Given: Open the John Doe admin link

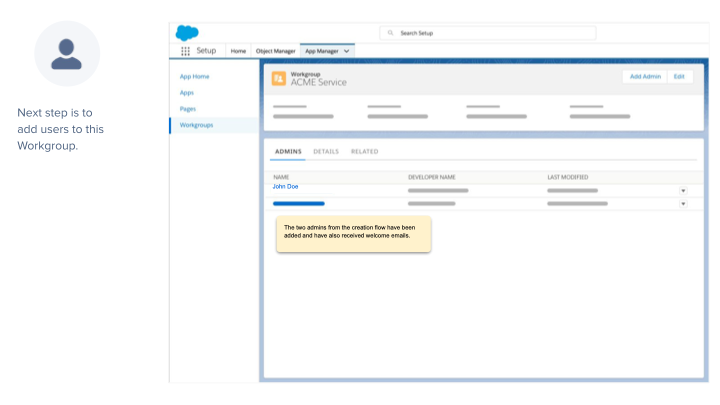Looking at the screenshot, I should [x=285, y=187].
